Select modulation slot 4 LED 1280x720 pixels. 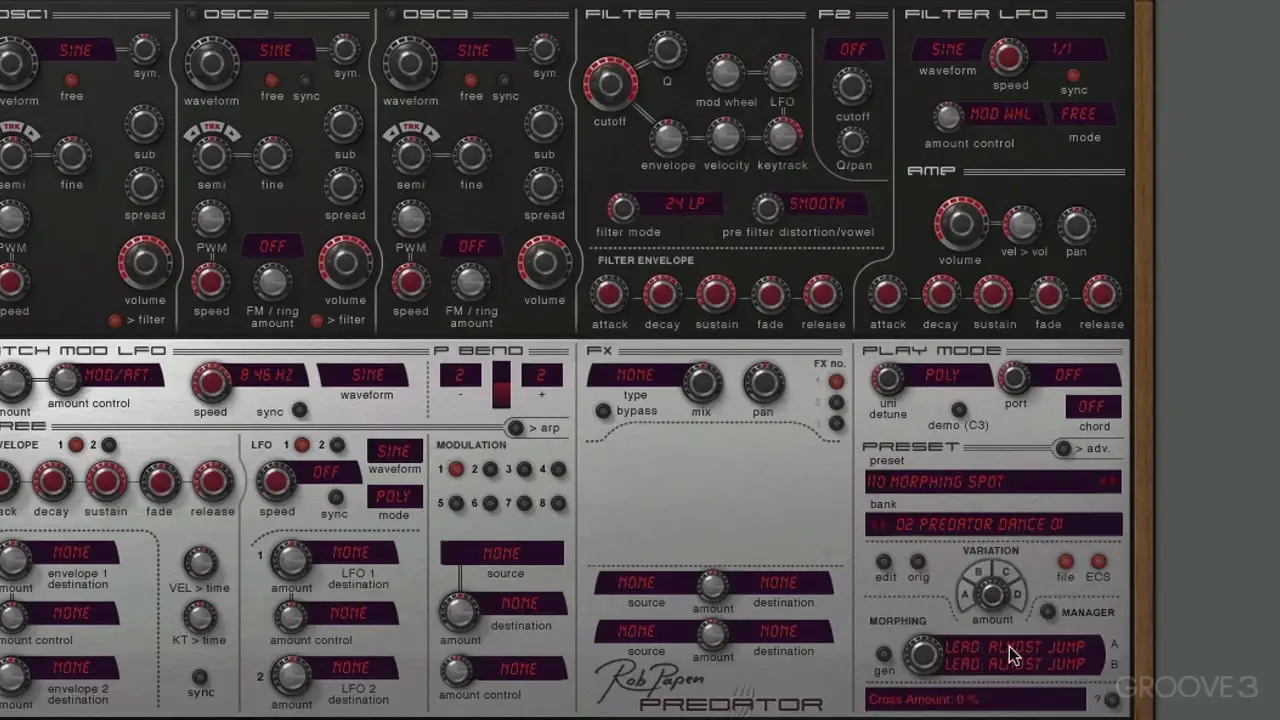(x=558, y=469)
